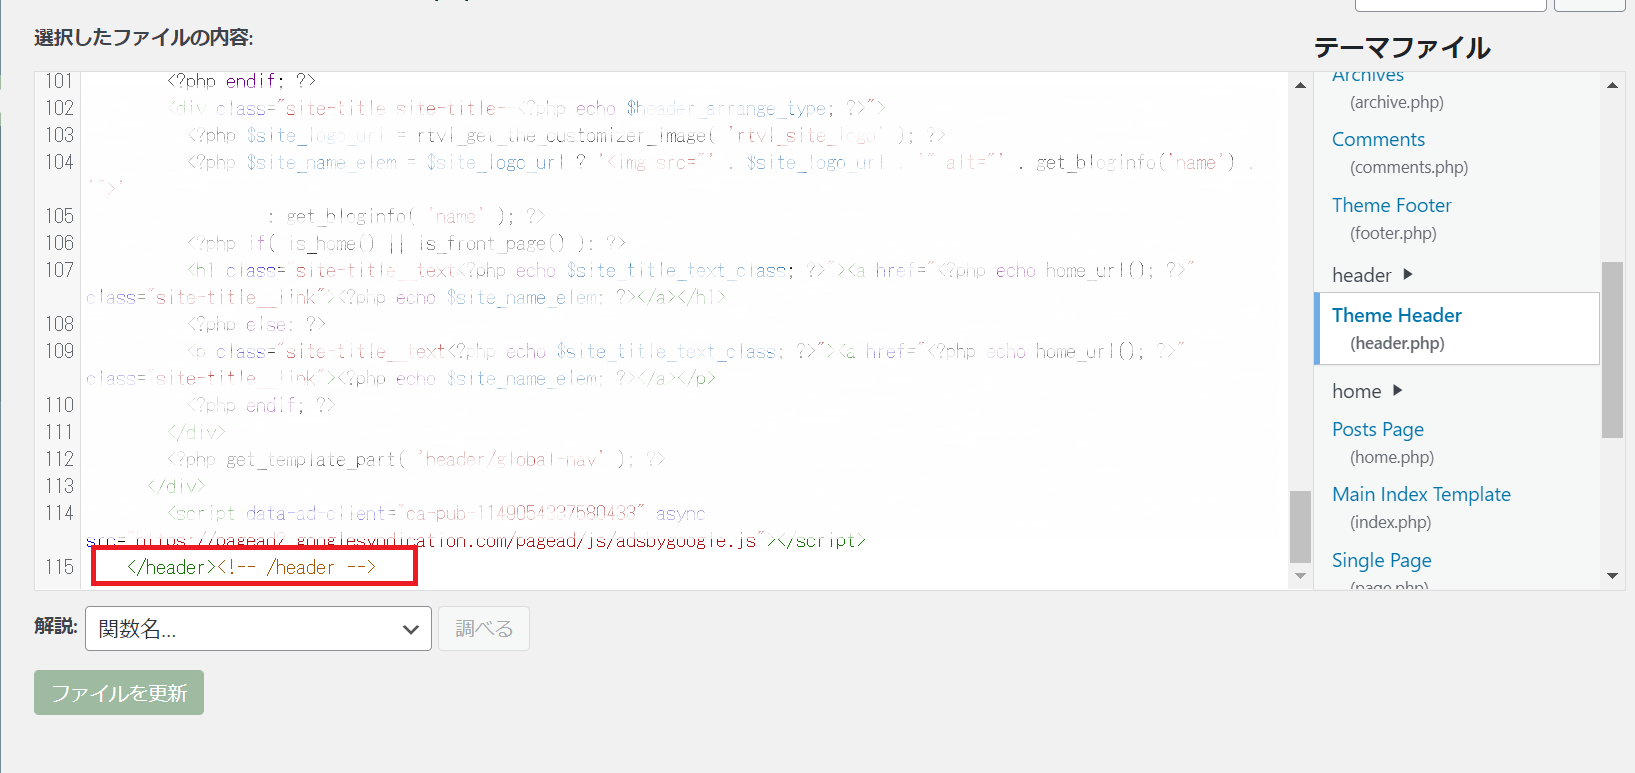Click line number 101 in the gutter

coord(59,81)
